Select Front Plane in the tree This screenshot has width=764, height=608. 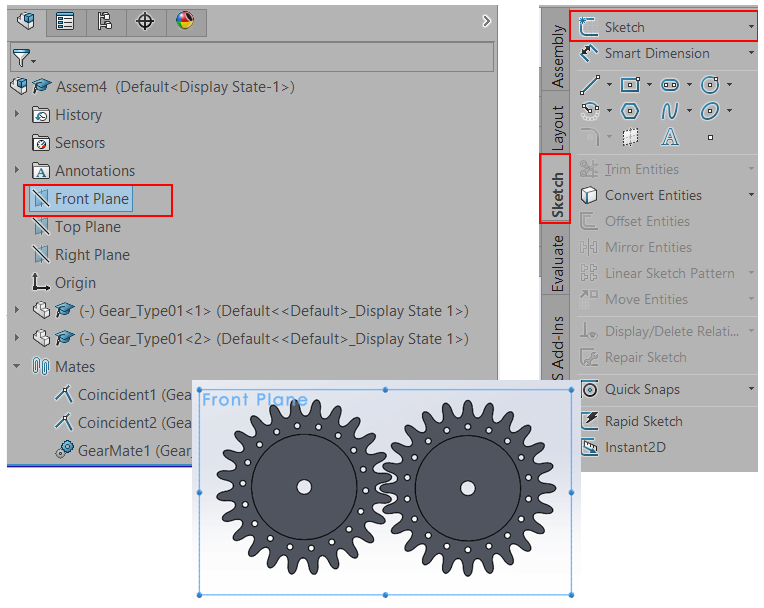81,198
